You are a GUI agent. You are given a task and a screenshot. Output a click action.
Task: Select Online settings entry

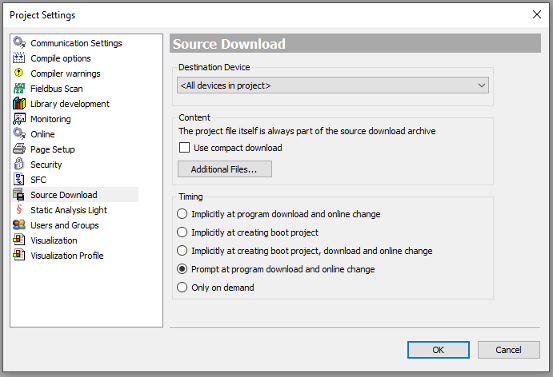tap(42, 134)
